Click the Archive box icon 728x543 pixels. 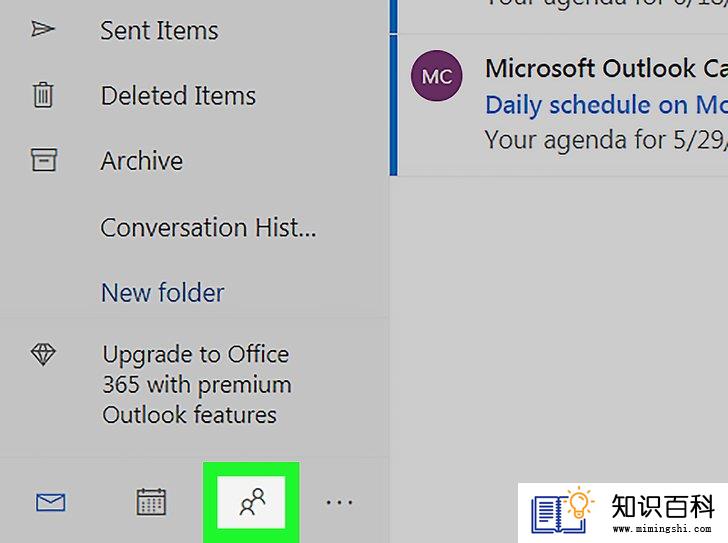tap(44, 160)
